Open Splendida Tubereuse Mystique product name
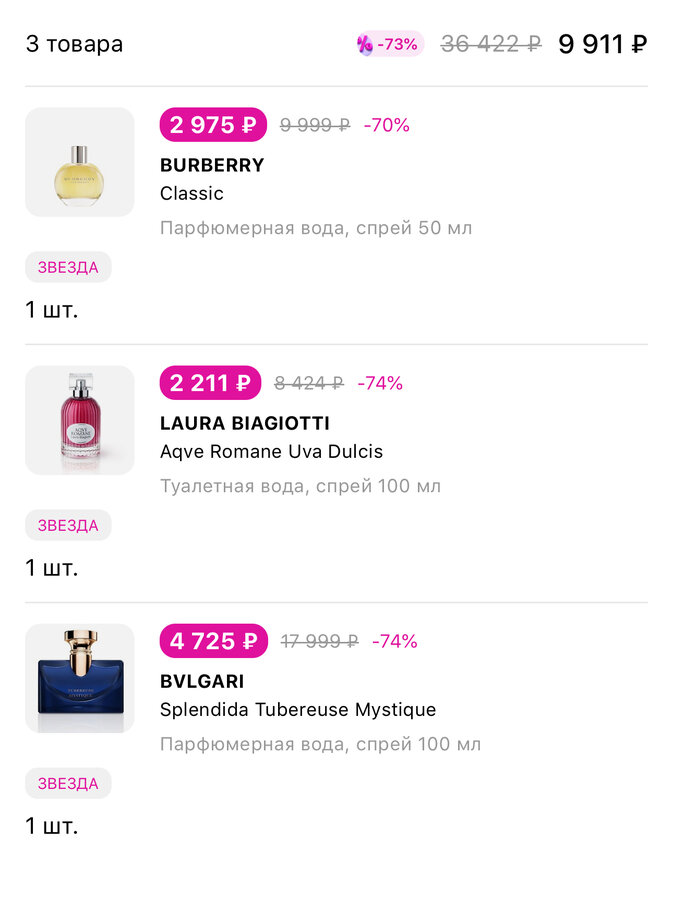The image size is (673, 900). click(x=298, y=709)
